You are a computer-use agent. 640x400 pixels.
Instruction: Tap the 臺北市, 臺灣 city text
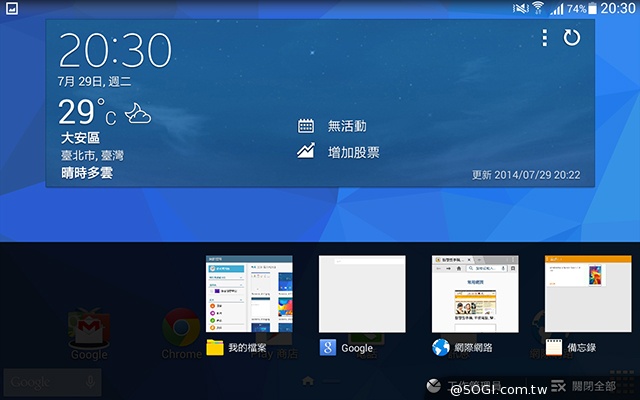coord(92,155)
